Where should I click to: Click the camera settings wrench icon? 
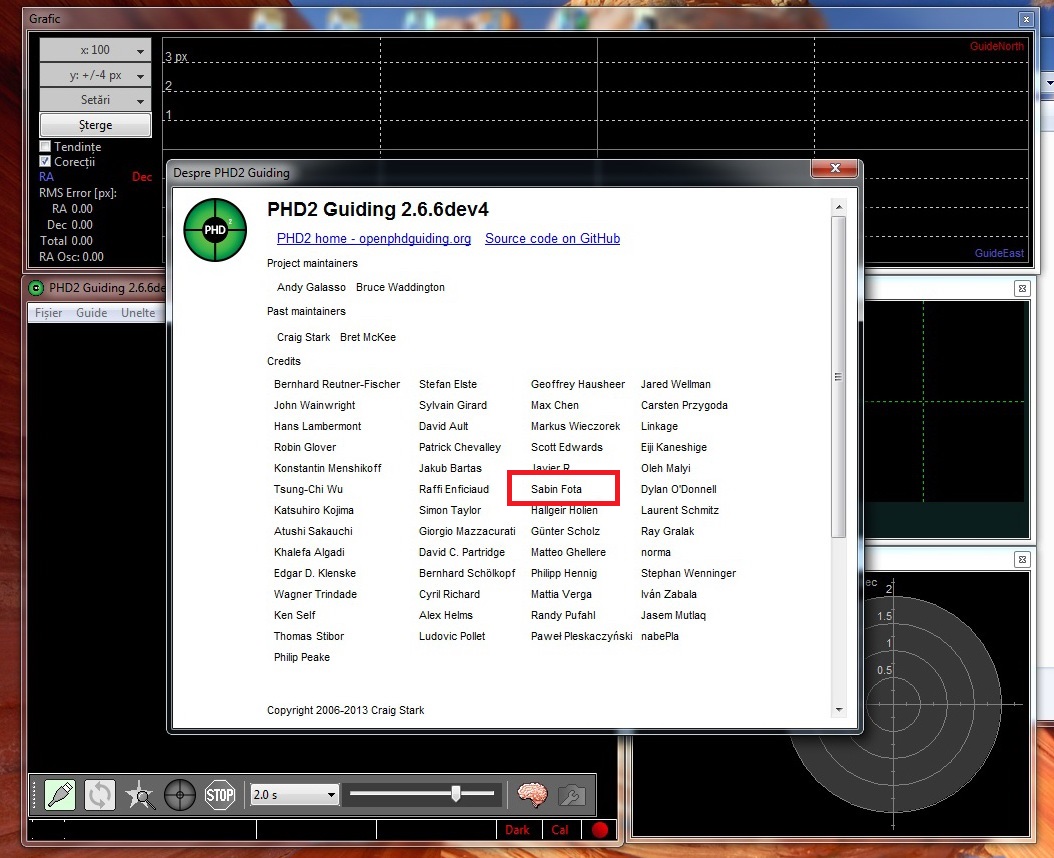coord(571,795)
